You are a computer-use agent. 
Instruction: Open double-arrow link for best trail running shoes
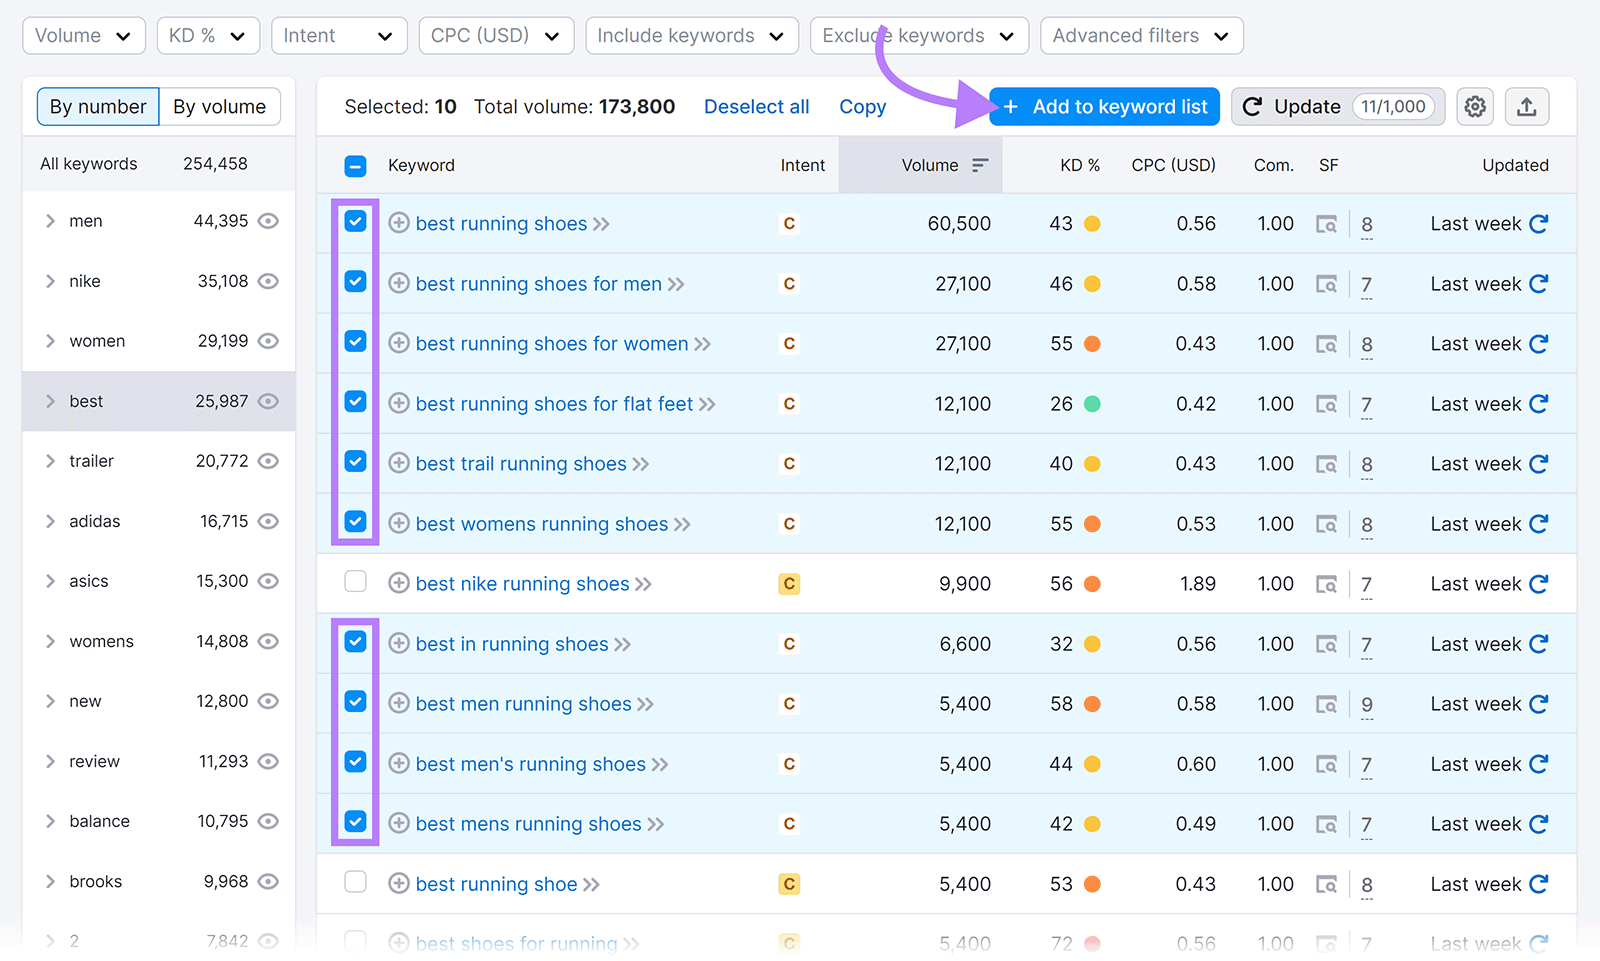[640, 464]
